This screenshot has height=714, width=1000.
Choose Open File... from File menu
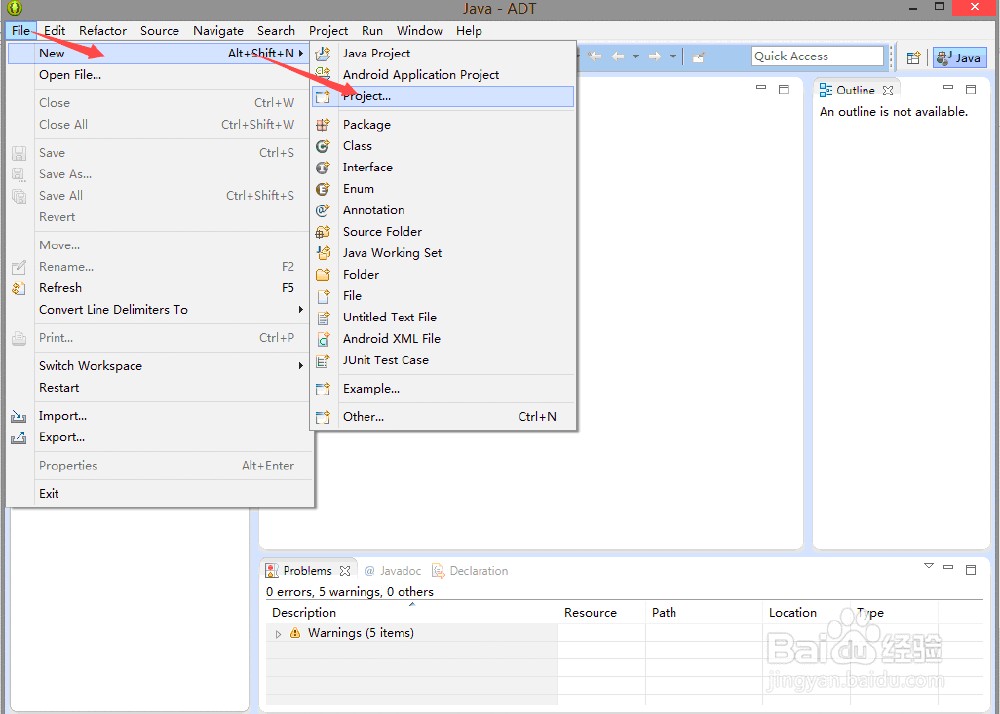click(x=158, y=75)
